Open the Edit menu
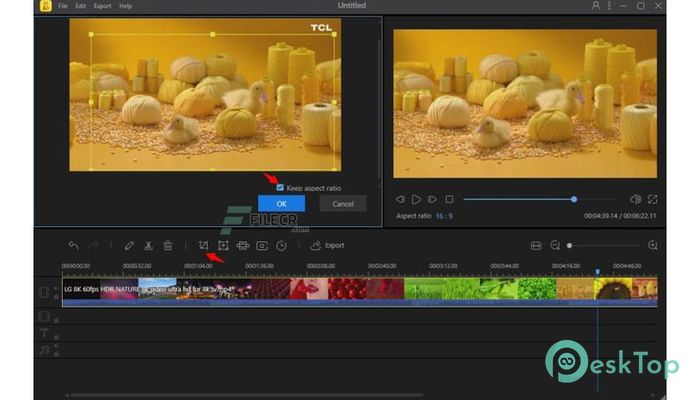Screen dimensions: 700x400 (80, 6)
